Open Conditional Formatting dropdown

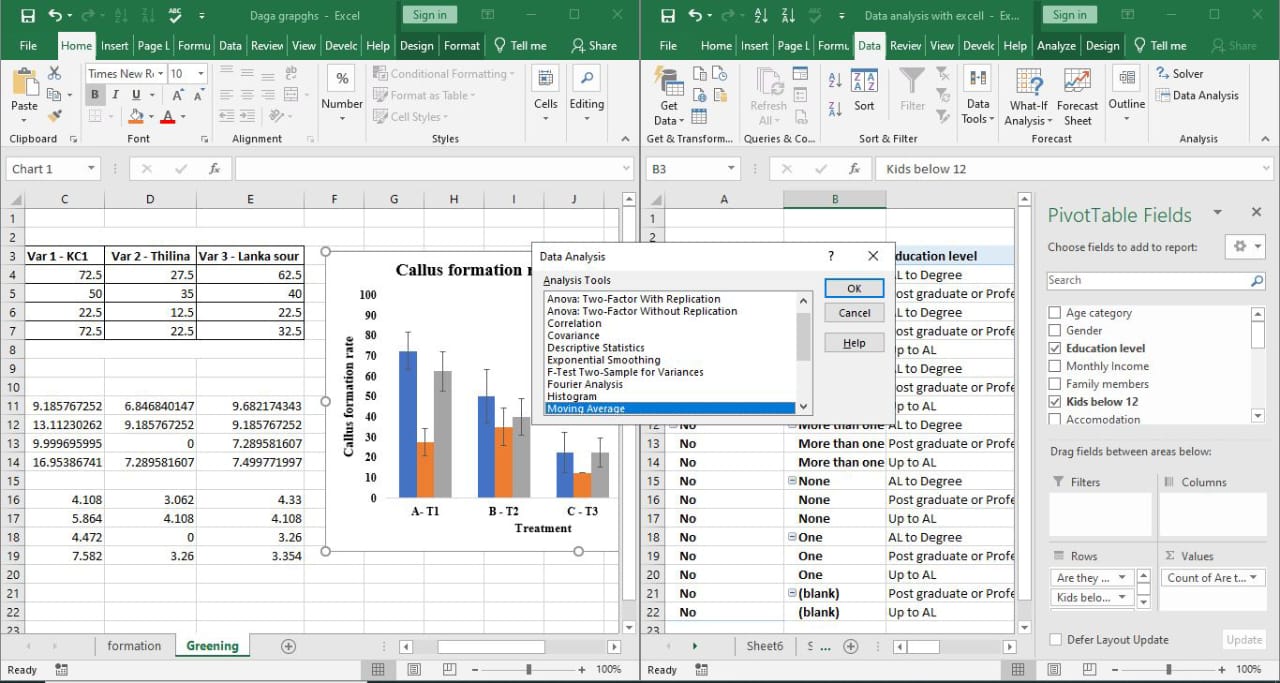click(443, 74)
